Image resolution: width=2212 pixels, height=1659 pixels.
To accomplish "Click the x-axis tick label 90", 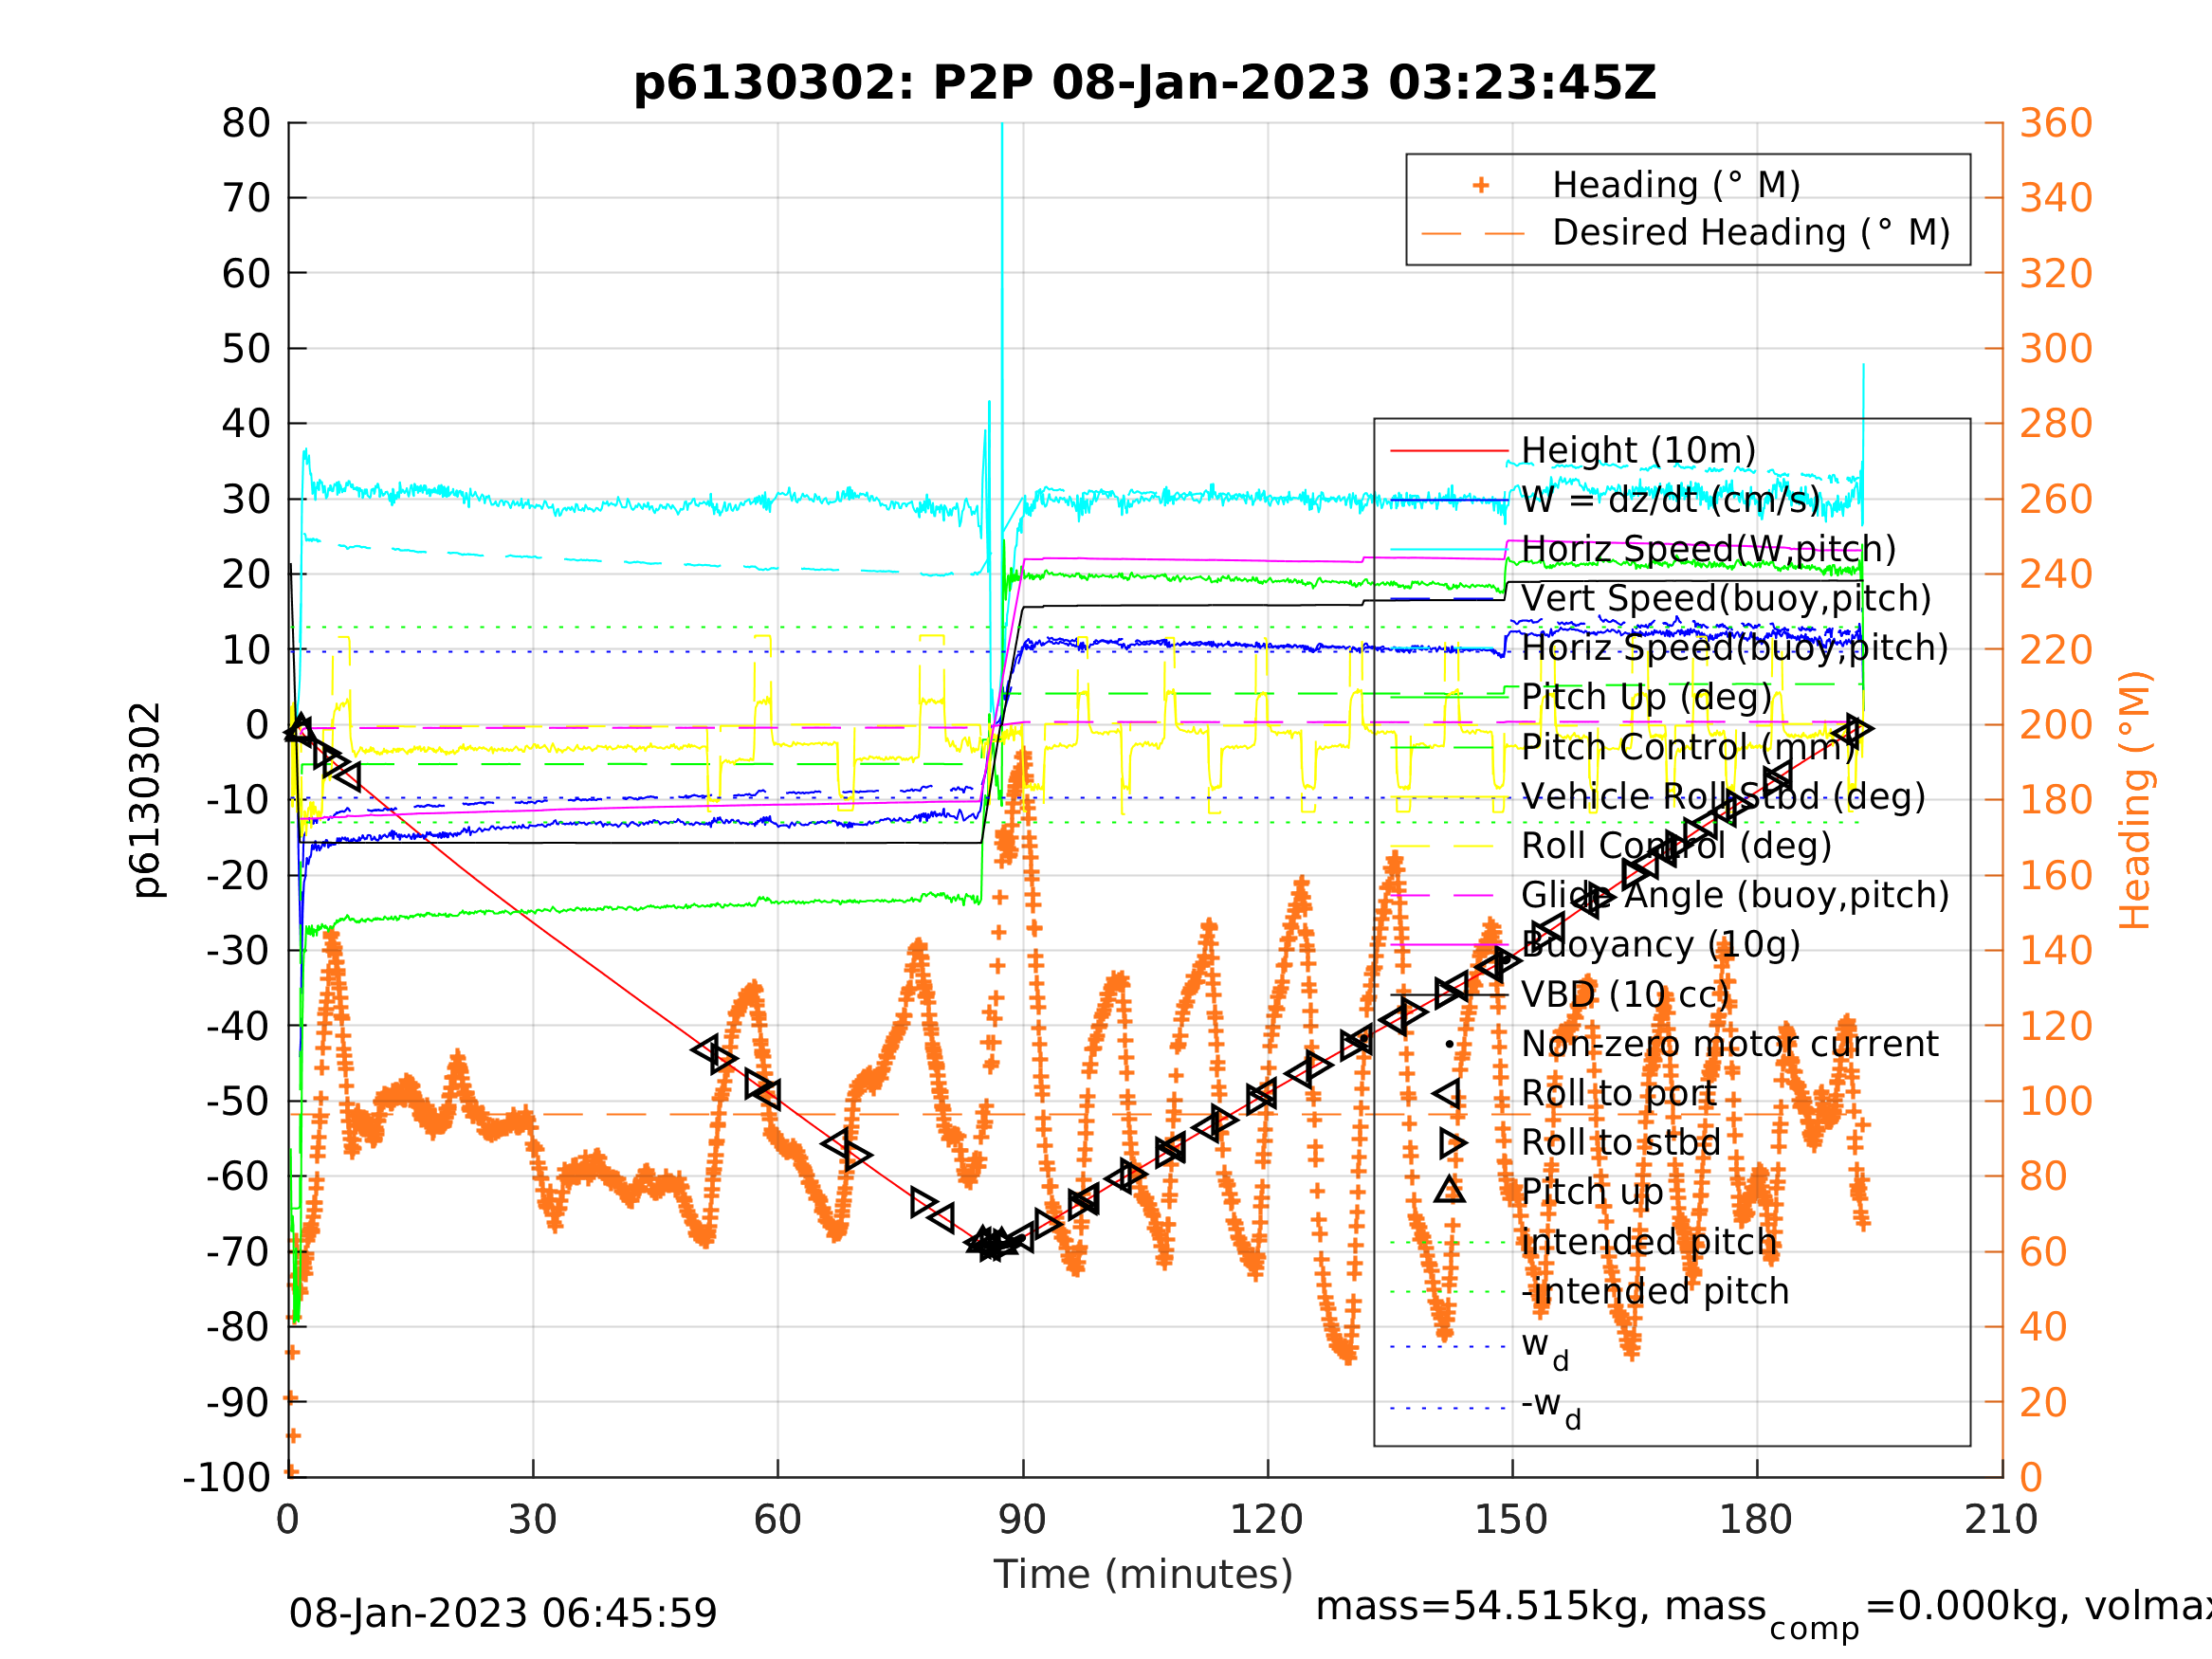I will (x=1022, y=1520).
